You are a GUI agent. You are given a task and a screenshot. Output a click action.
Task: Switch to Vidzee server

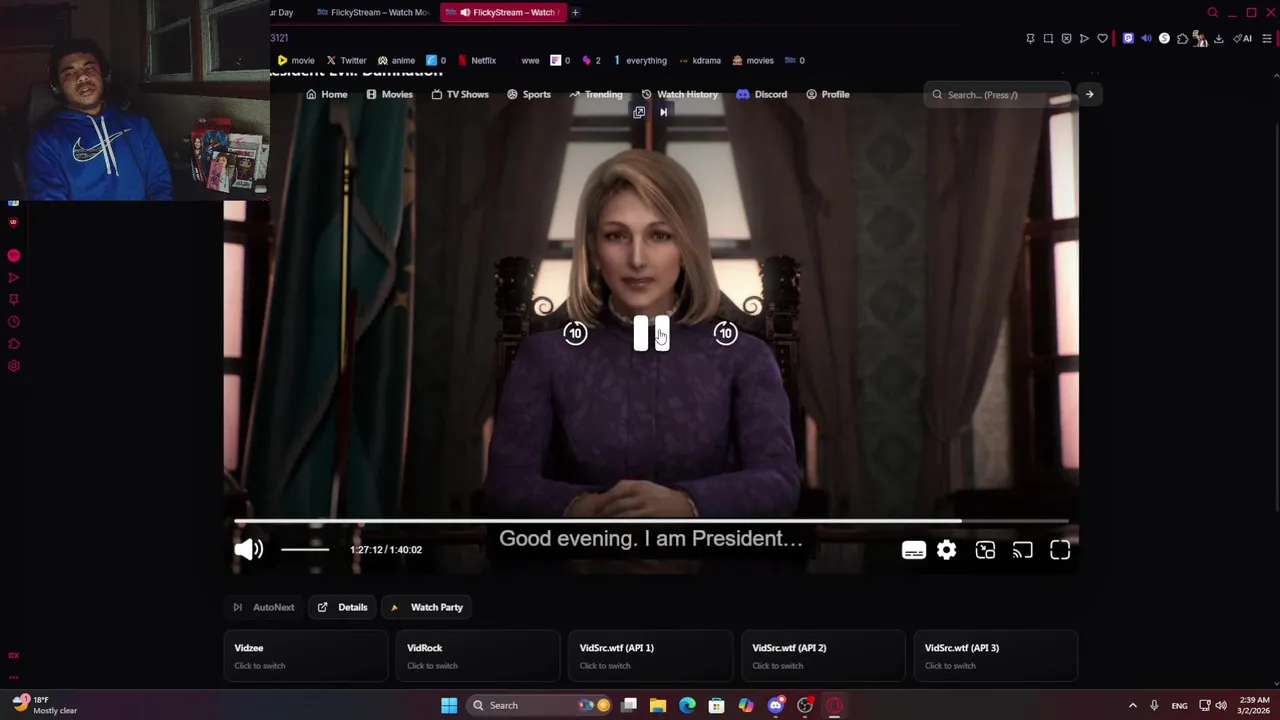(305, 656)
